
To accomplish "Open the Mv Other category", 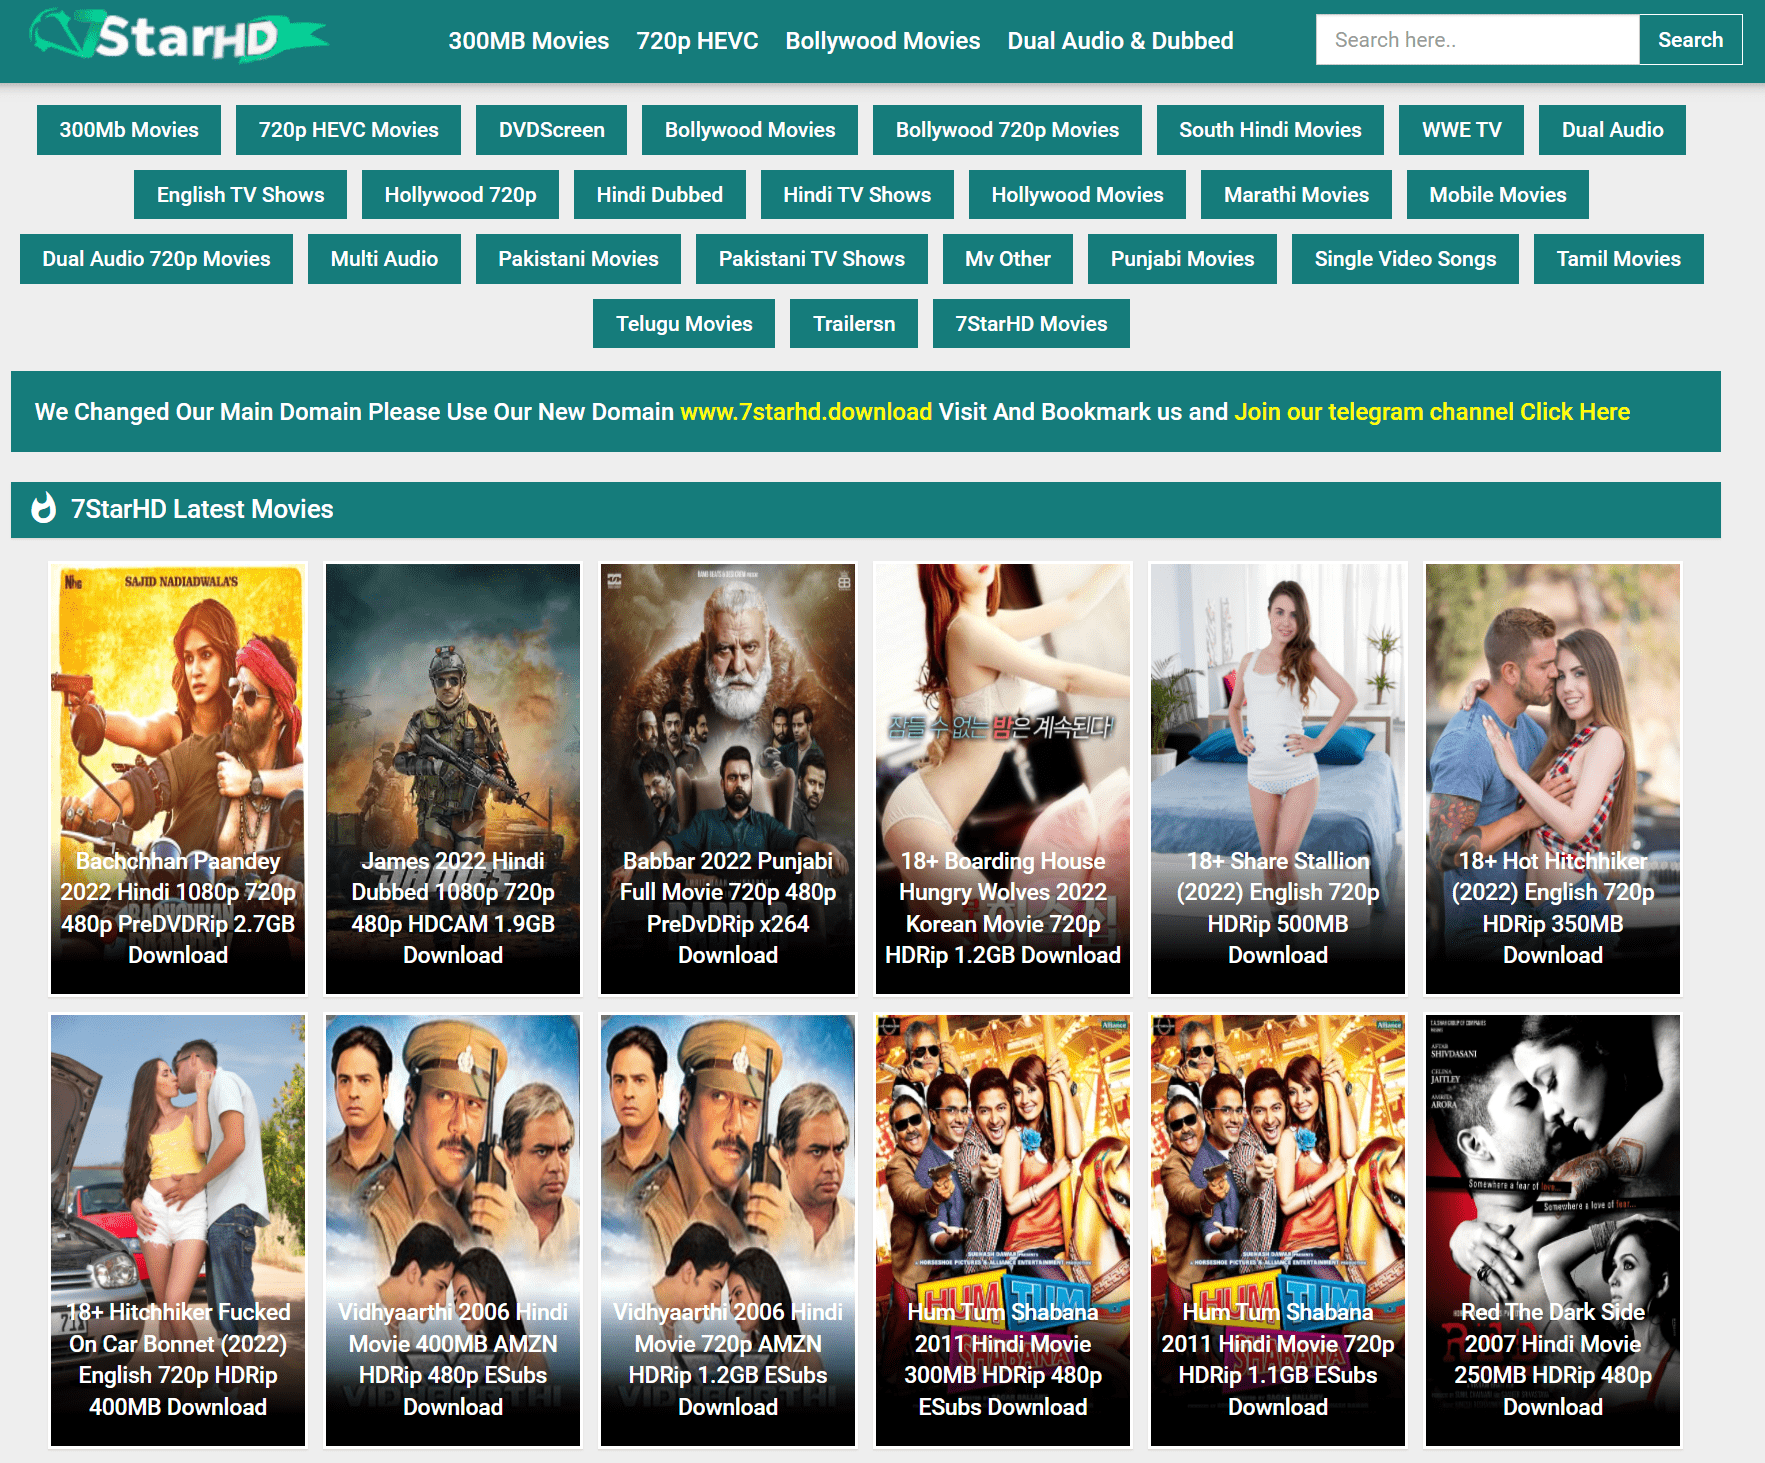I will (x=1007, y=259).
